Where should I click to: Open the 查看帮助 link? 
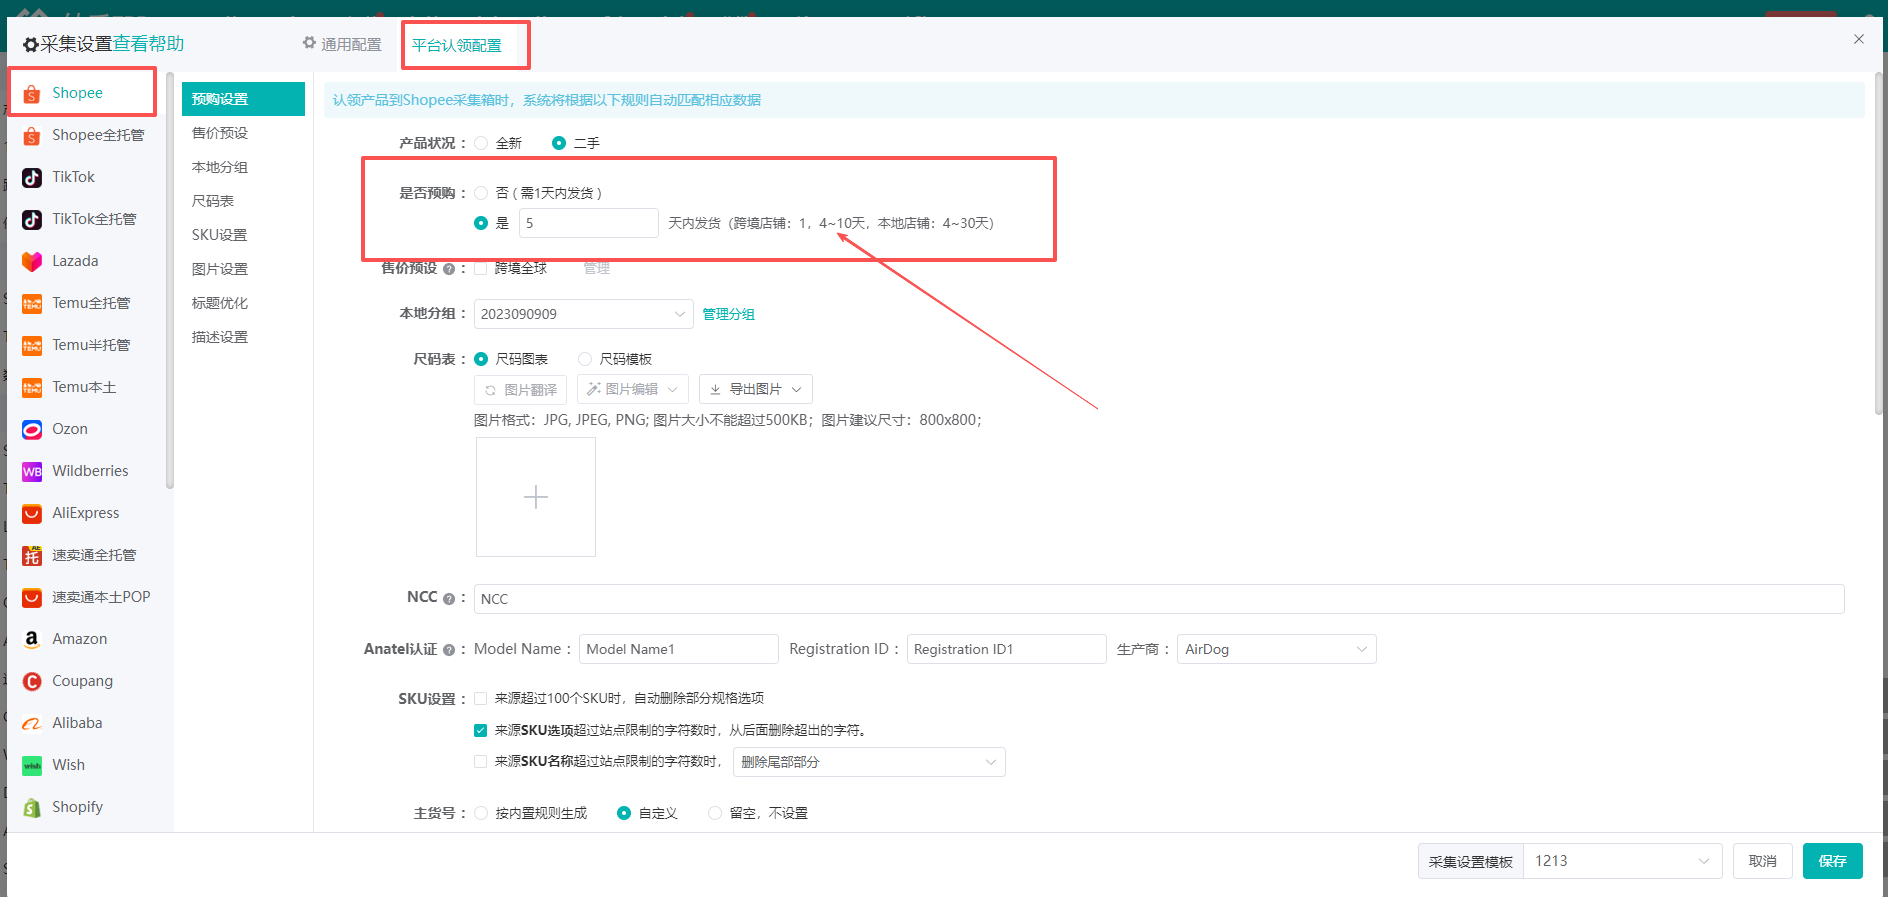[148, 44]
